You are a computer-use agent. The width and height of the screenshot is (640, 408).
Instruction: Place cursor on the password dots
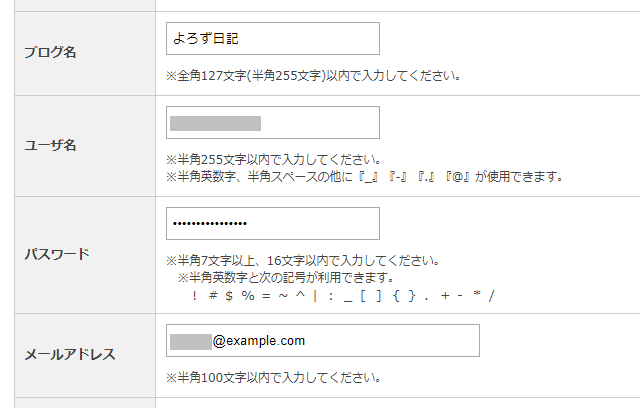(209, 223)
